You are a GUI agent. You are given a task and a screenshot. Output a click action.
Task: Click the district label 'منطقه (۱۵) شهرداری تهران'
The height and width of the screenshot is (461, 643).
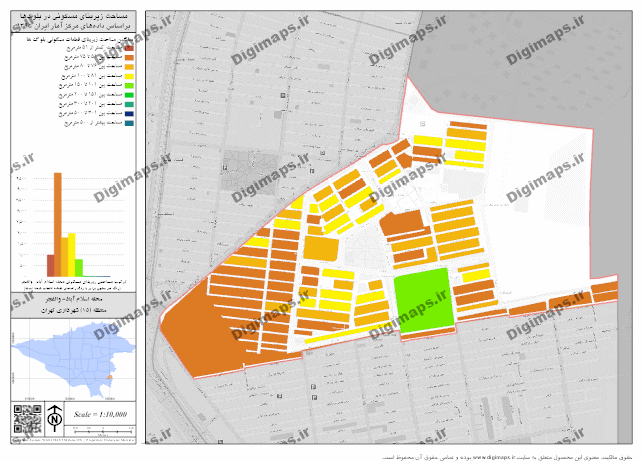pos(73,310)
